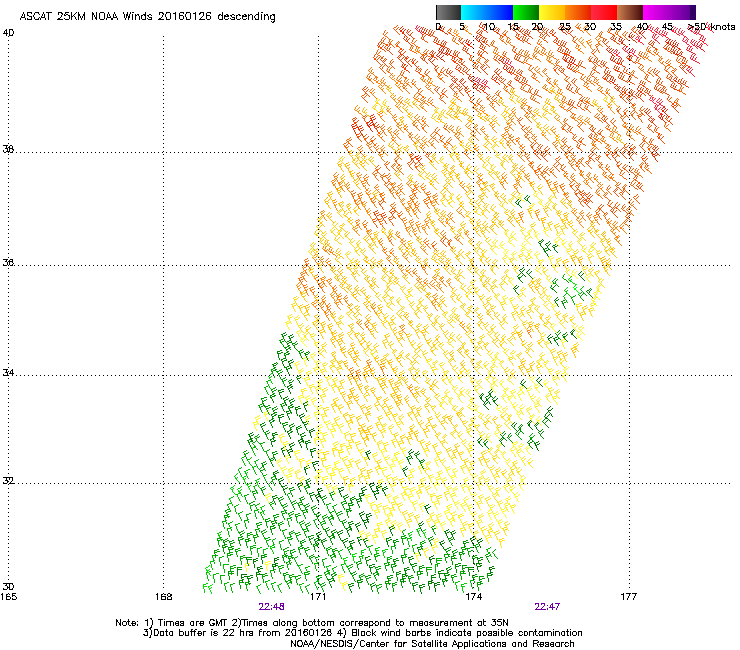The width and height of the screenshot is (740, 650).
Task: Select the gray 0-5 knots color swatch
Action: 448,12
